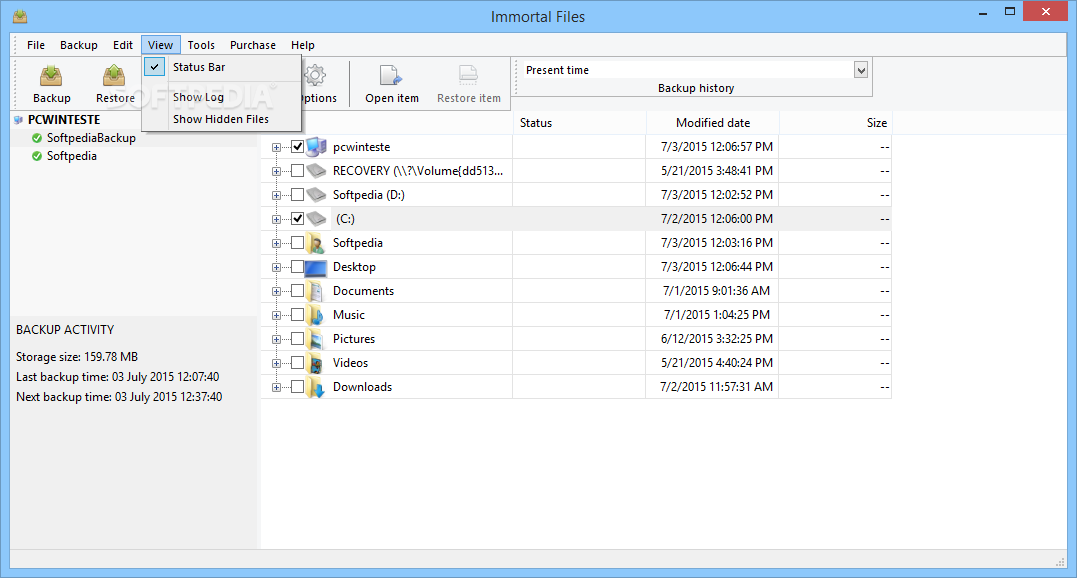1077x578 pixels.
Task: Select the SoftpediaBackup task in sidebar
Action: tap(91, 138)
